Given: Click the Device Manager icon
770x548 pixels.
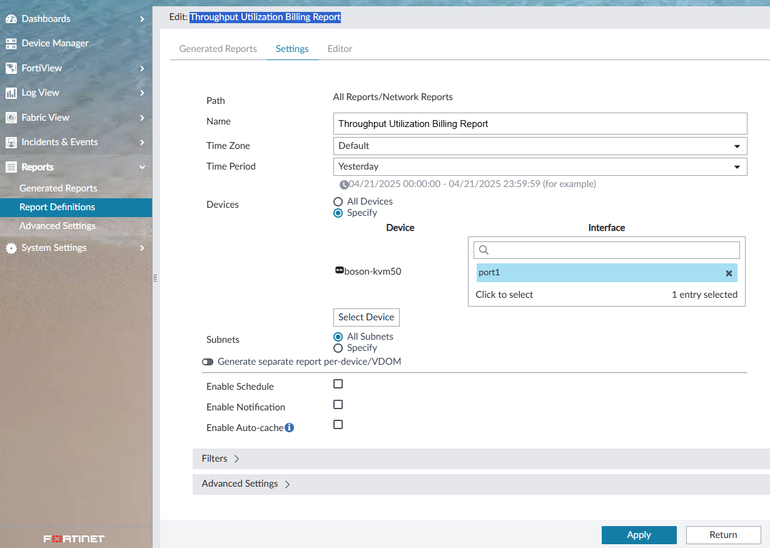Looking at the screenshot, I should (x=11, y=43).
